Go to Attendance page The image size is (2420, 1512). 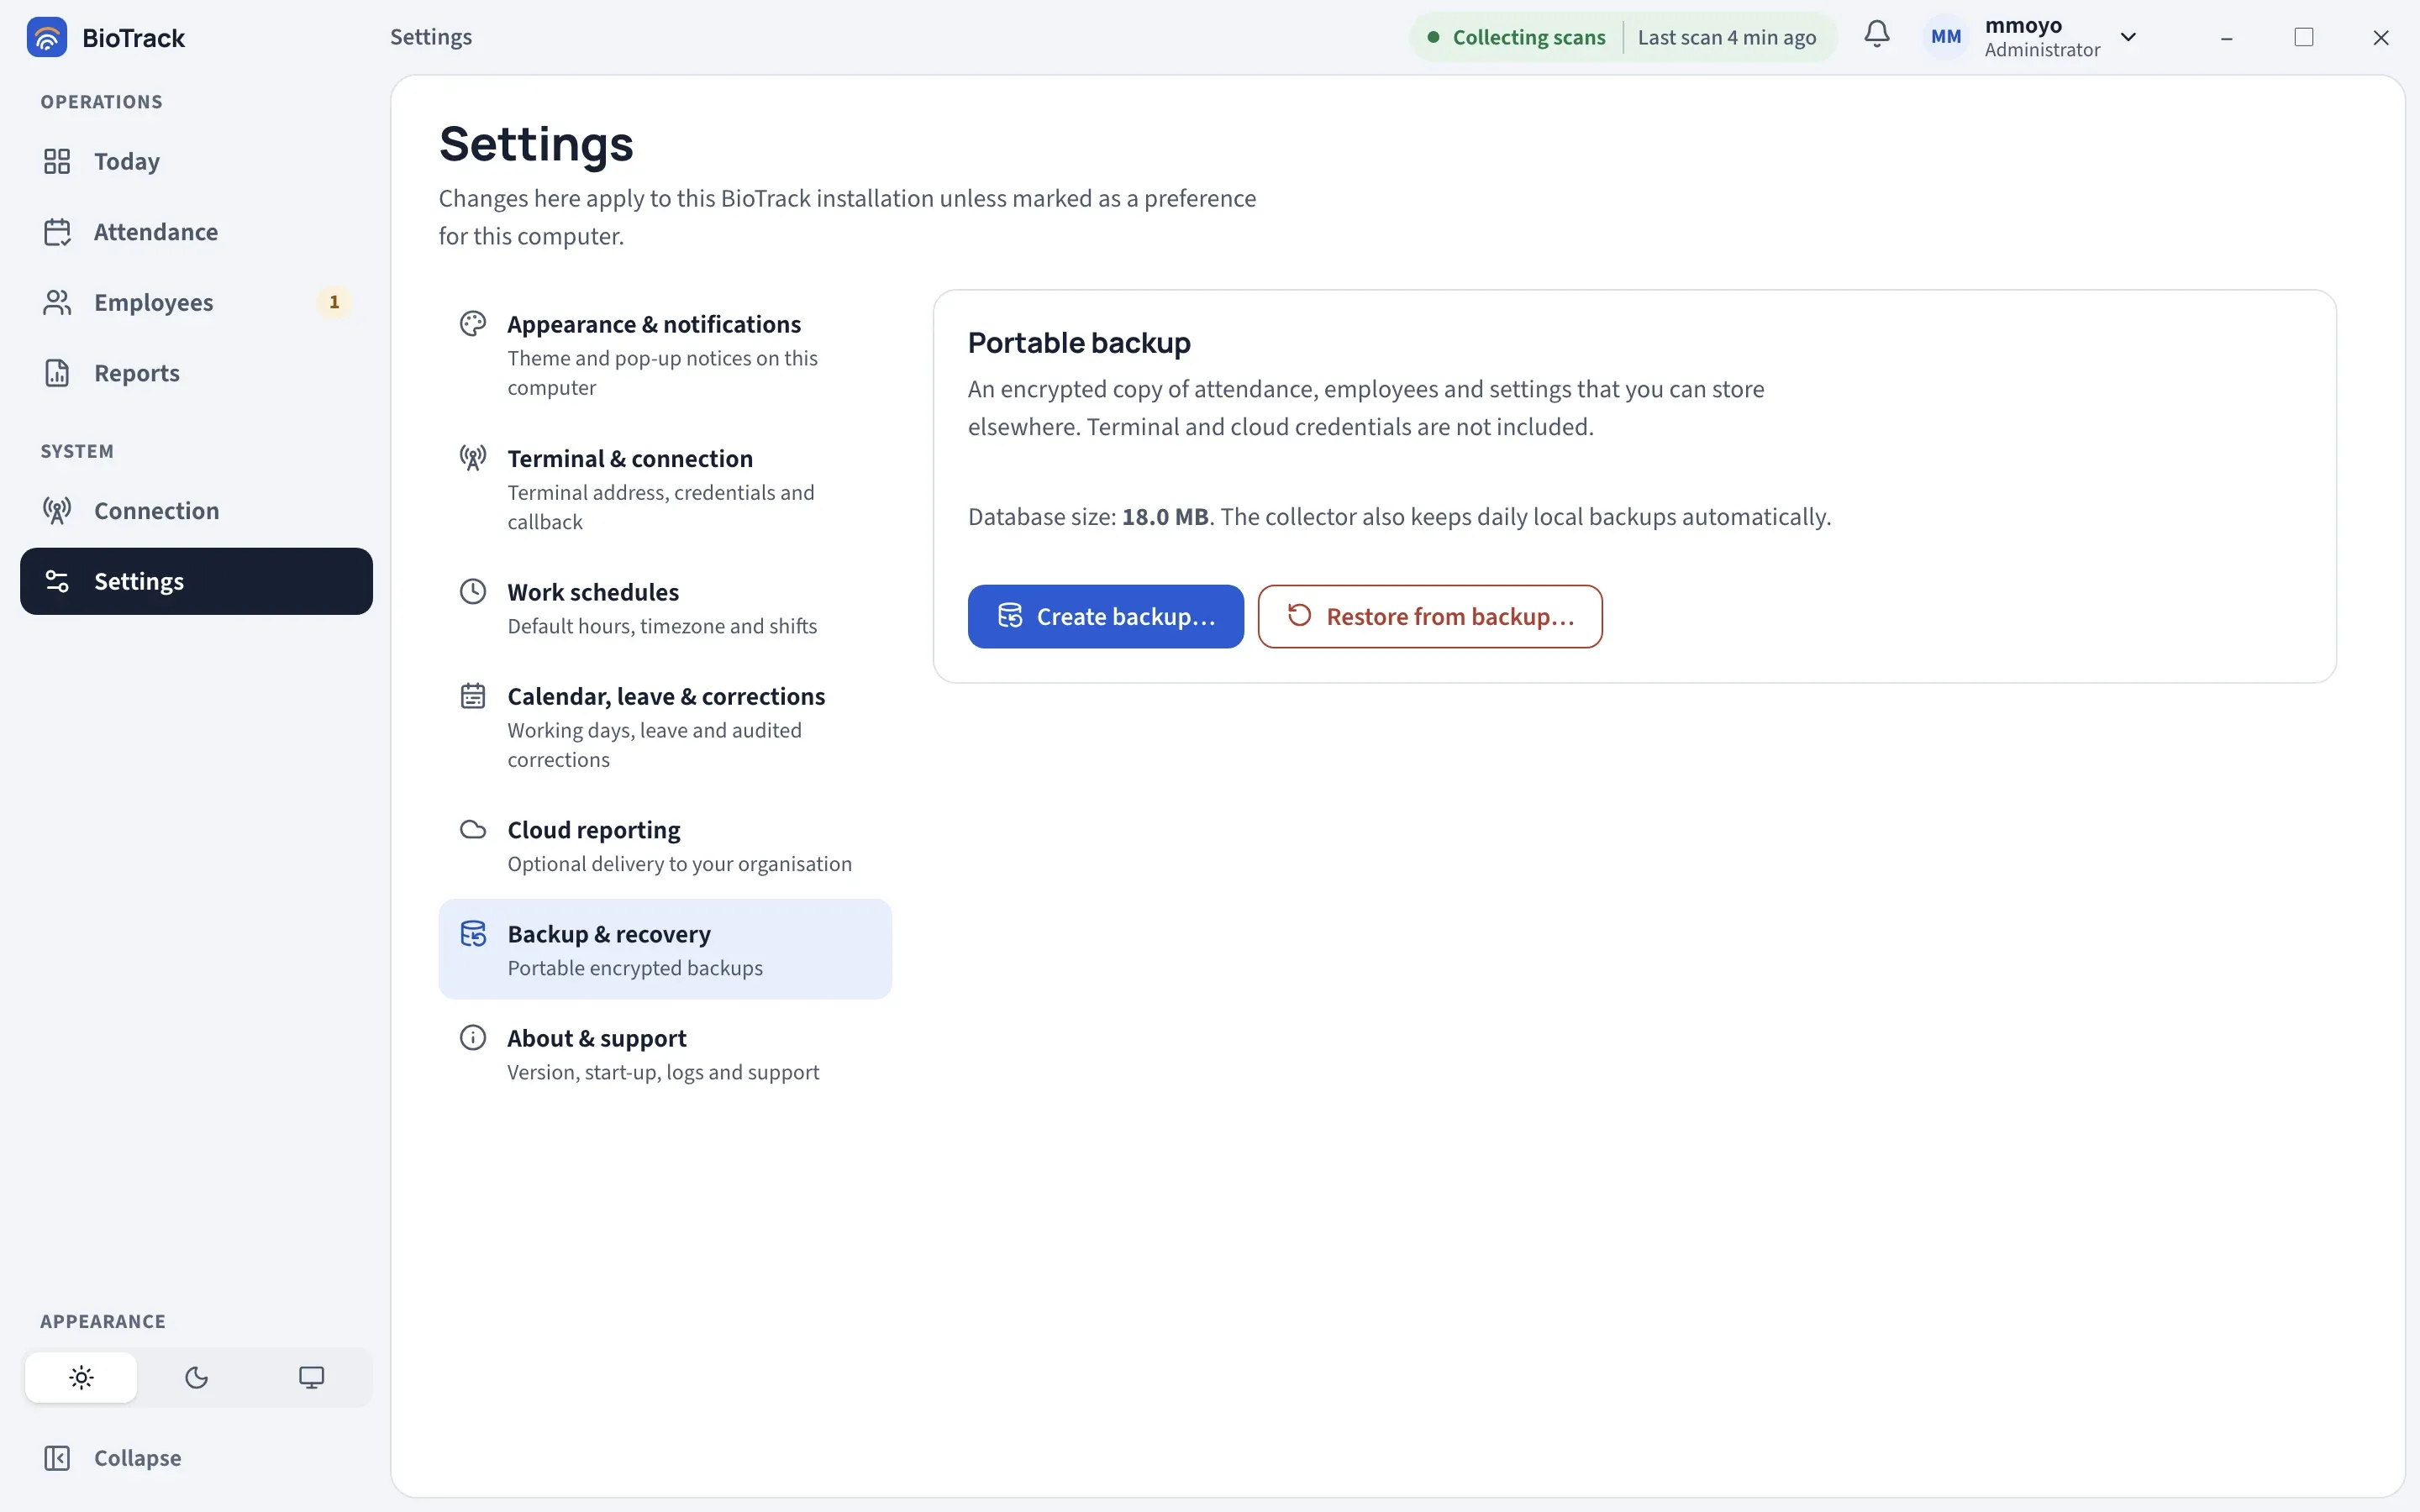pyautogui.click(x=196, y=232)
